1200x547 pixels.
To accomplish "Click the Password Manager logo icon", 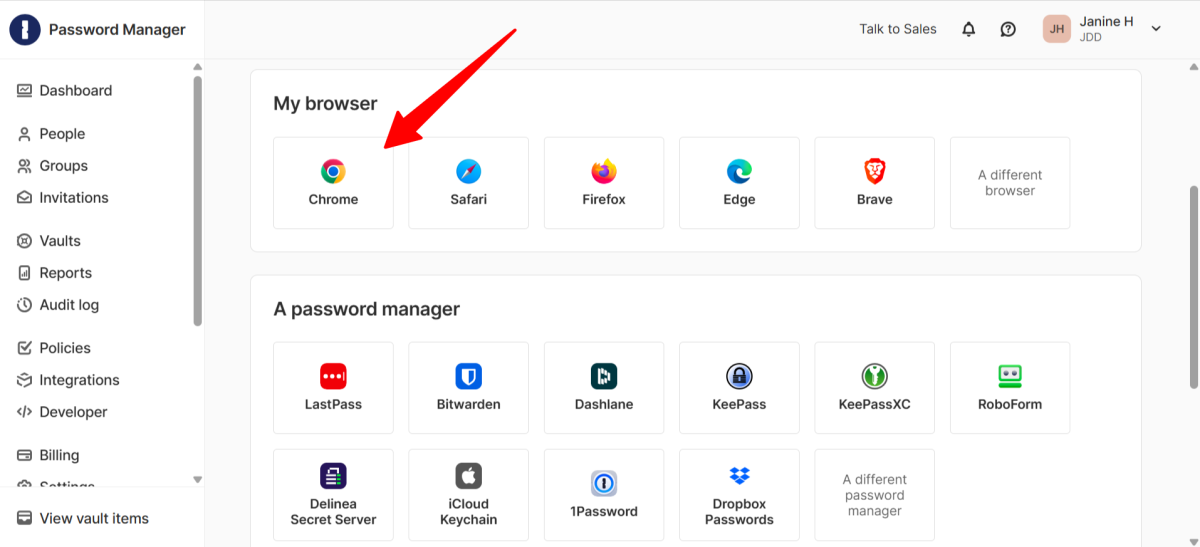I will point(25,30).
